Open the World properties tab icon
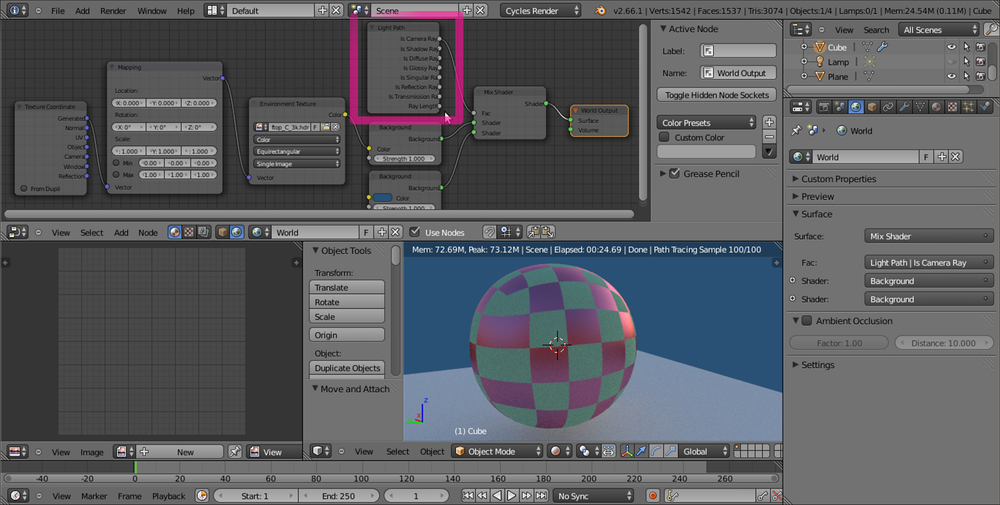The image size is (1000, 505). [x=856, y=107]
